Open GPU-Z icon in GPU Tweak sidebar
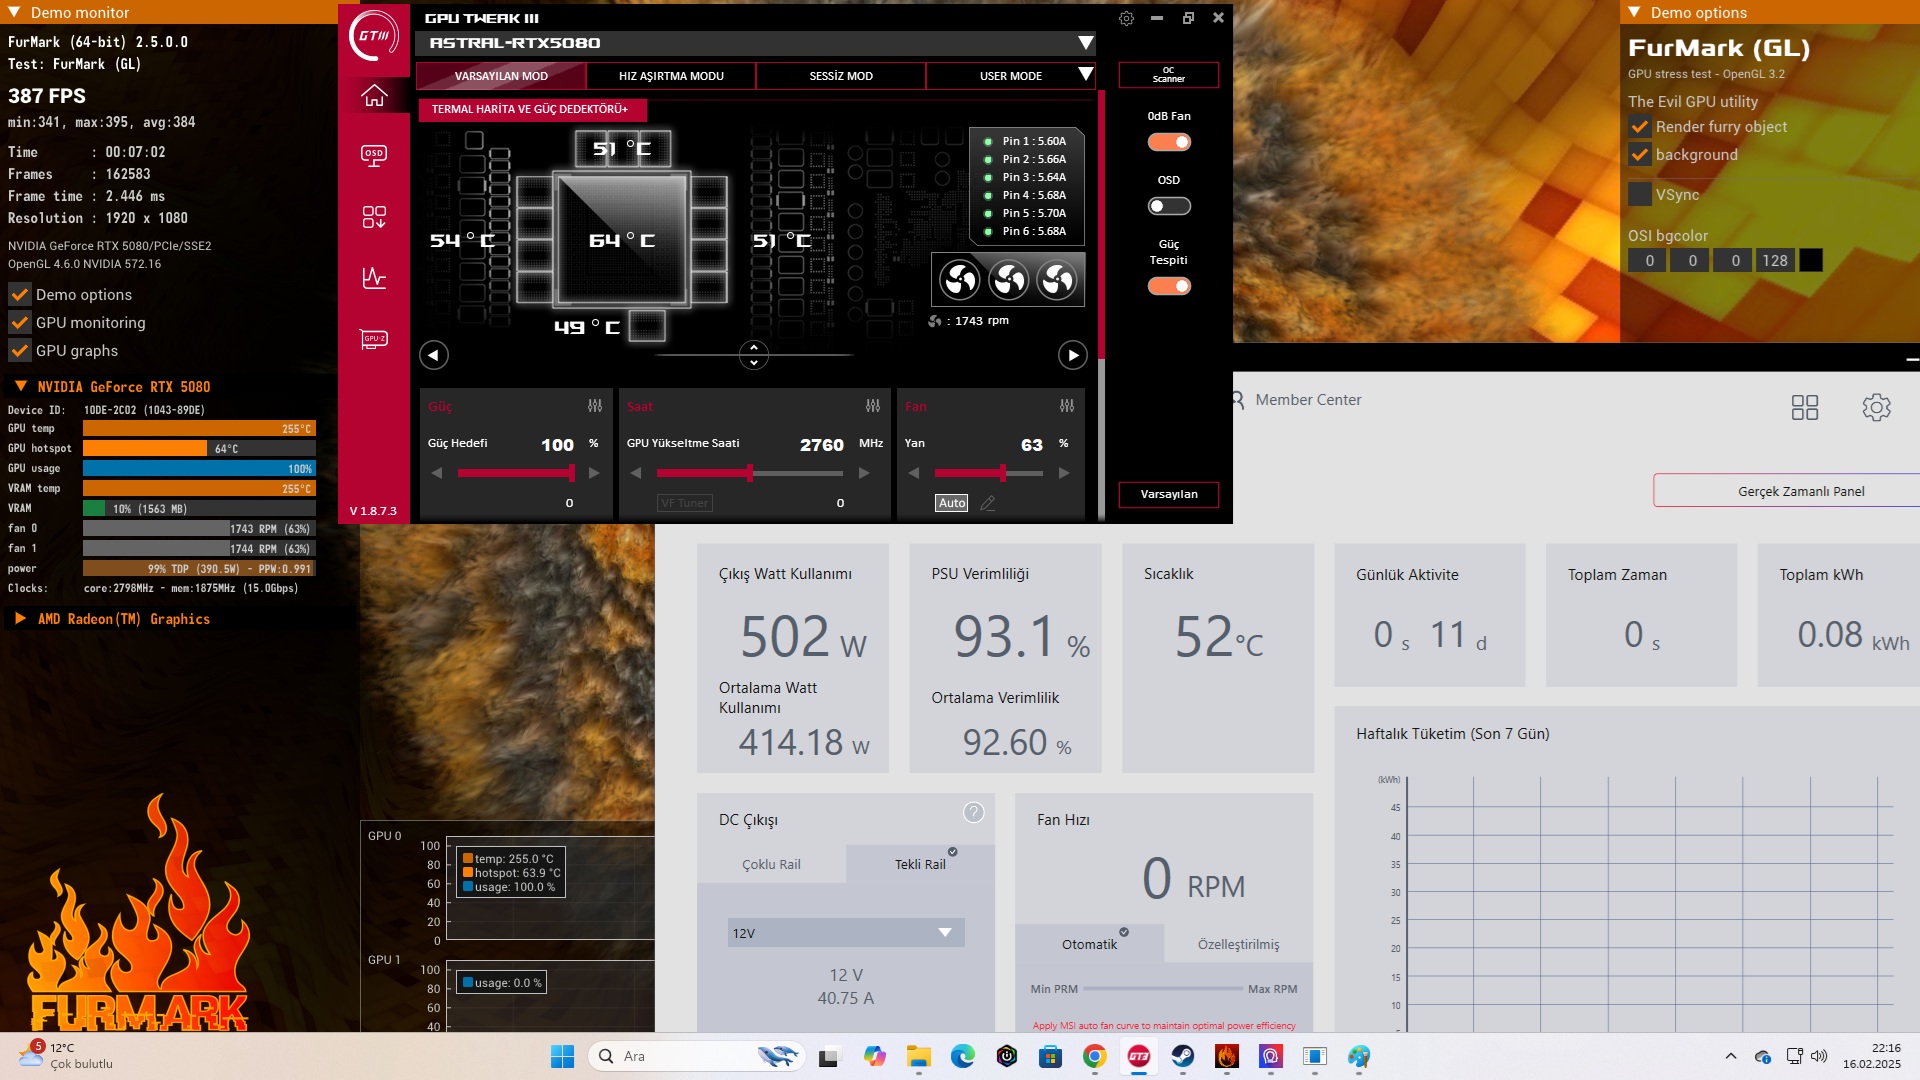The height and width of the screenshot is (1080, 1920). (374, 339)
